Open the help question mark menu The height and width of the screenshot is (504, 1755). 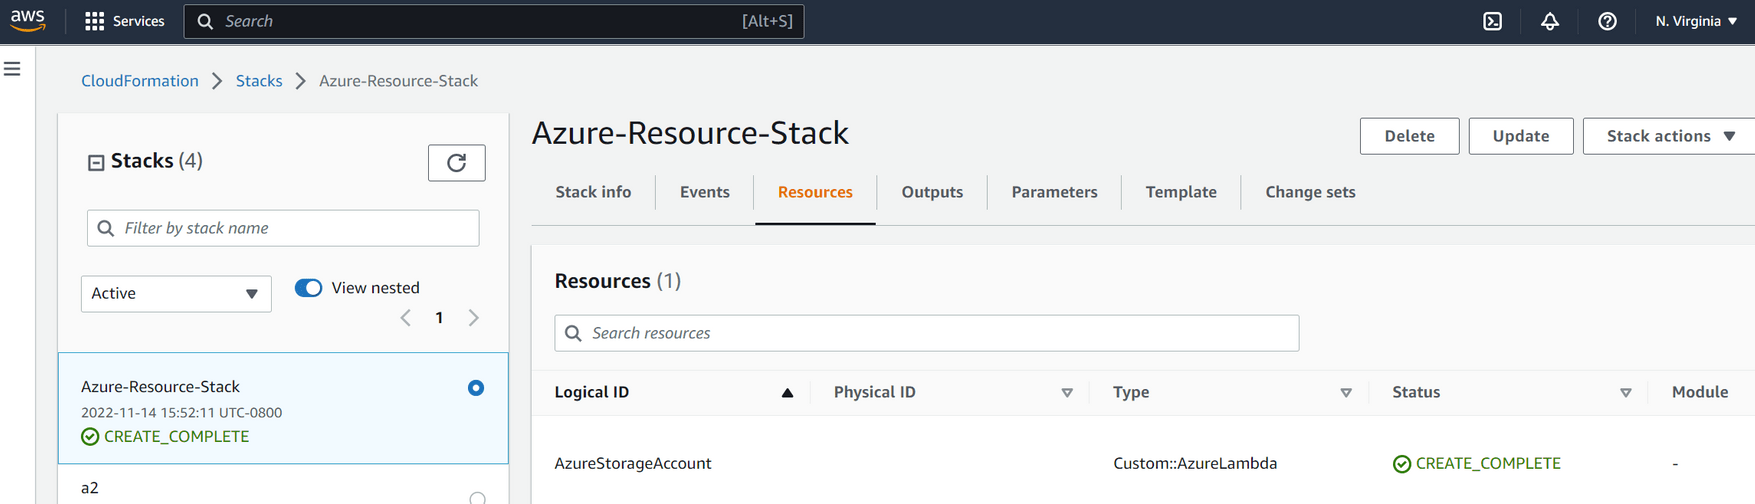[1607, 21]
